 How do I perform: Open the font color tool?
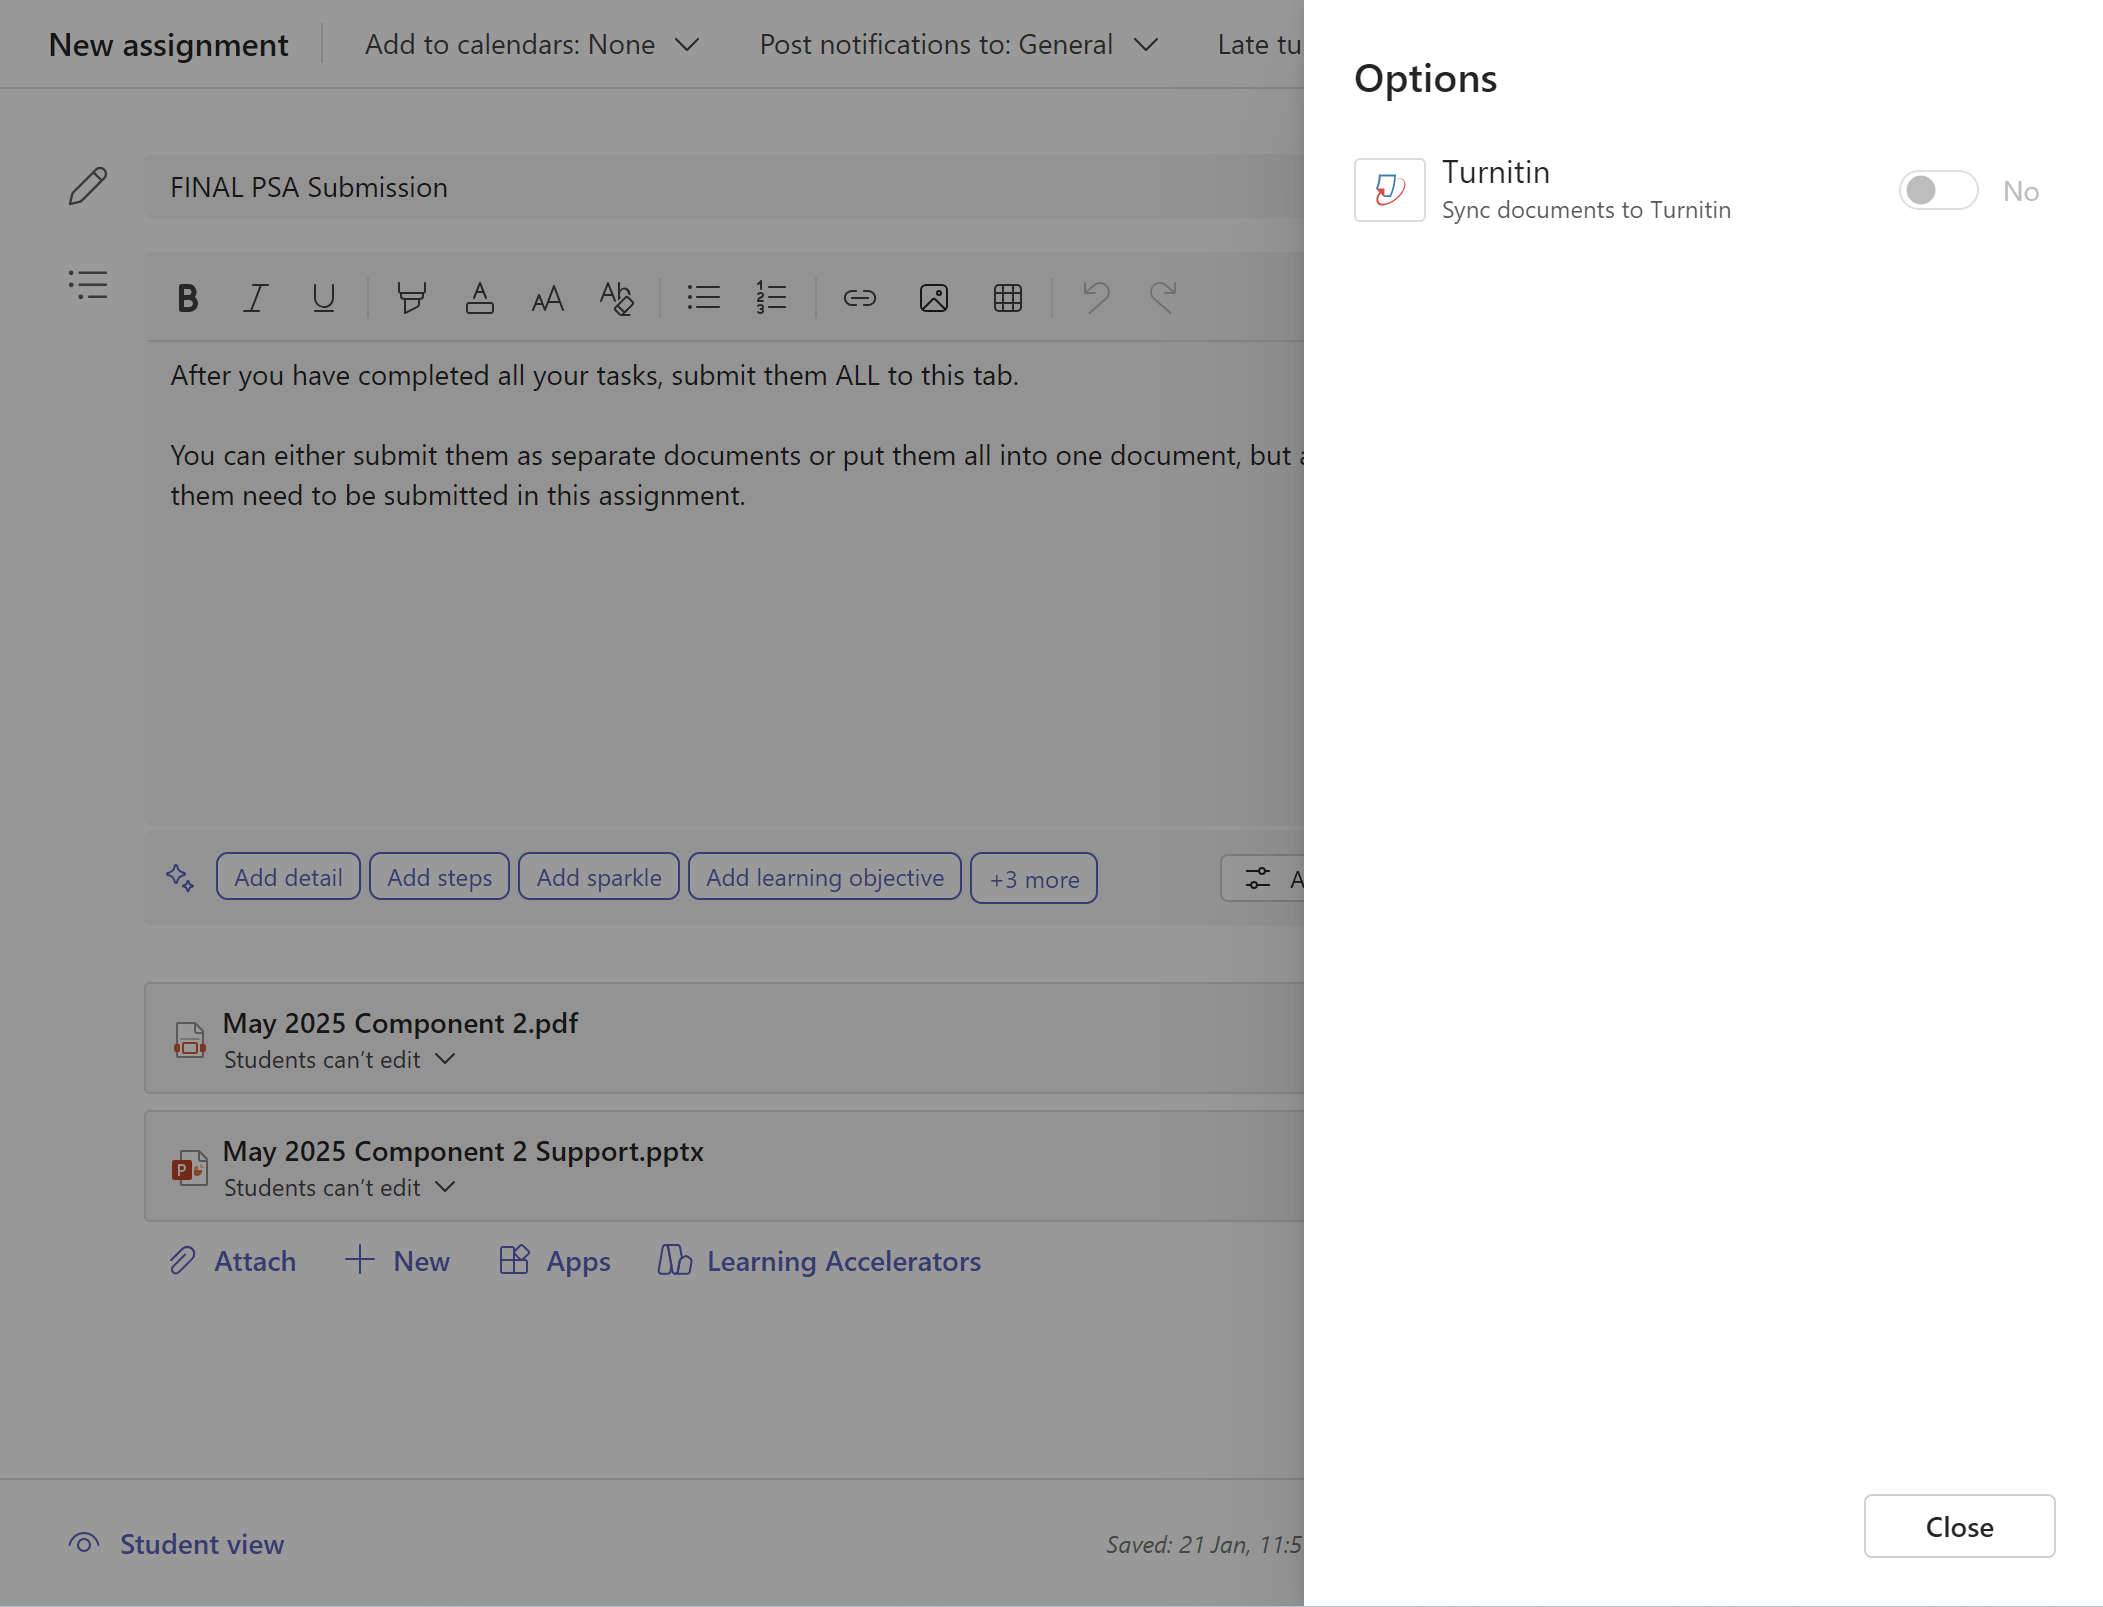point(479,298)
